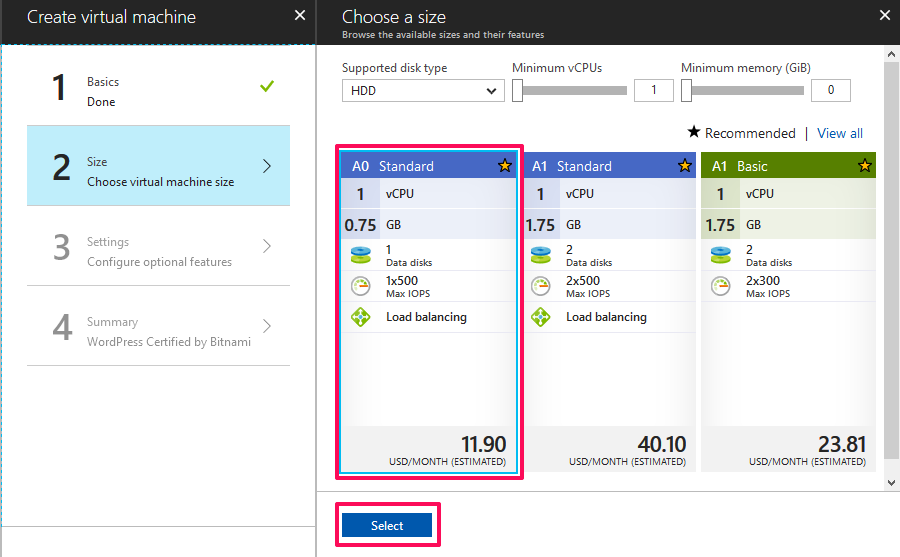
Task: Click the Minimum memory slider handle
Action: click(686, 90)
